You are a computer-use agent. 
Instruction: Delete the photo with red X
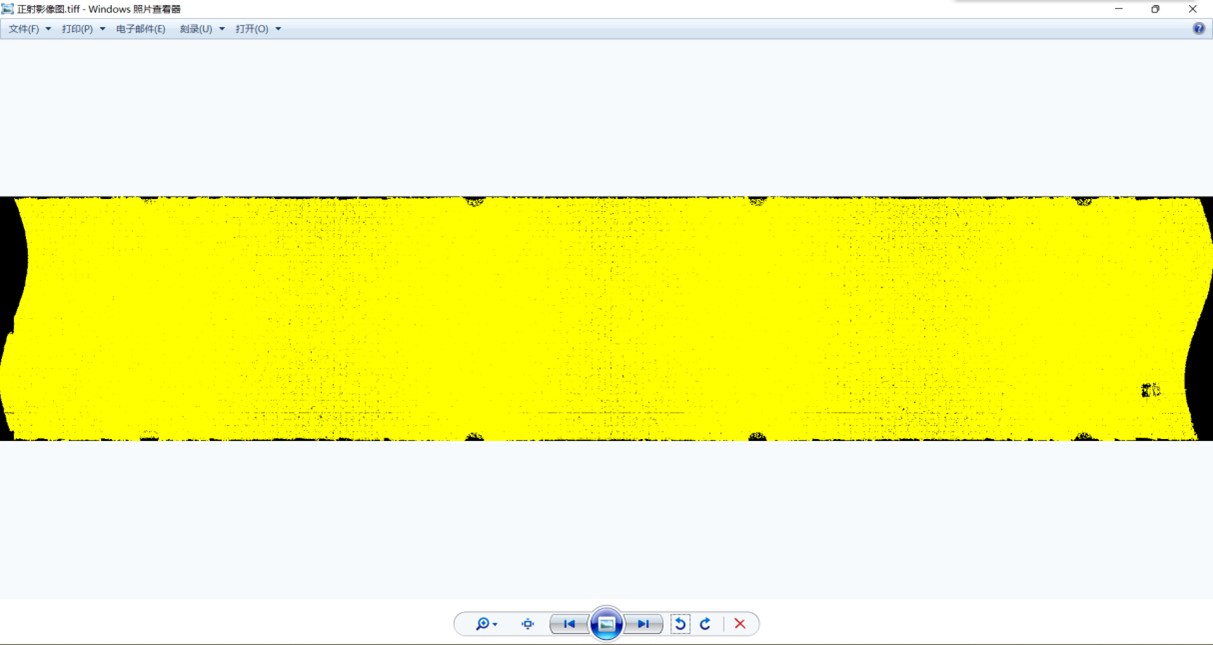click(x=740, y=624)
